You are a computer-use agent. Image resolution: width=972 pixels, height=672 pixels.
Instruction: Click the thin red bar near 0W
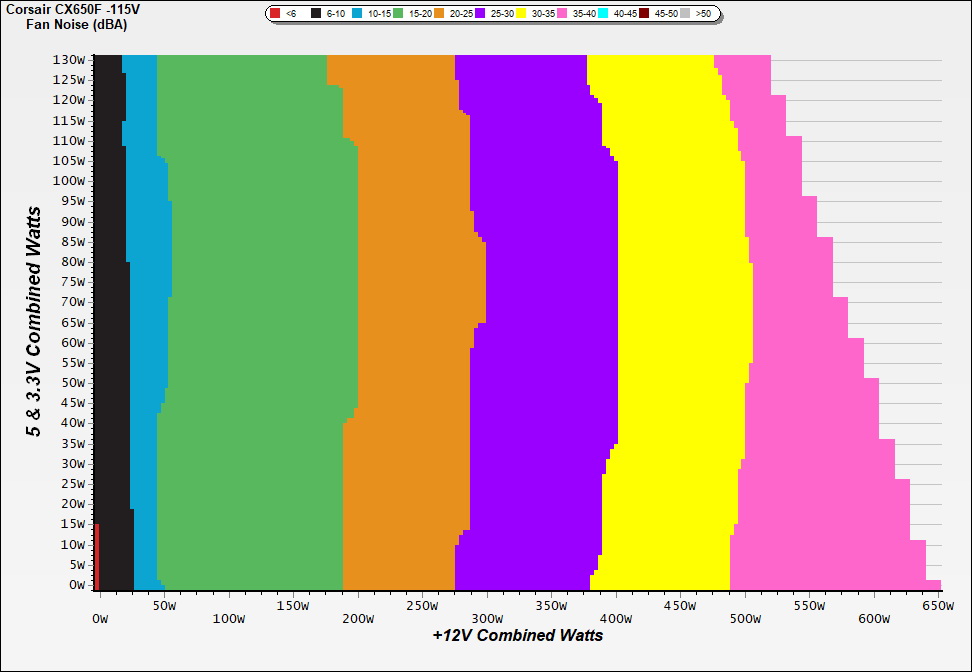[x=97, y=557]
